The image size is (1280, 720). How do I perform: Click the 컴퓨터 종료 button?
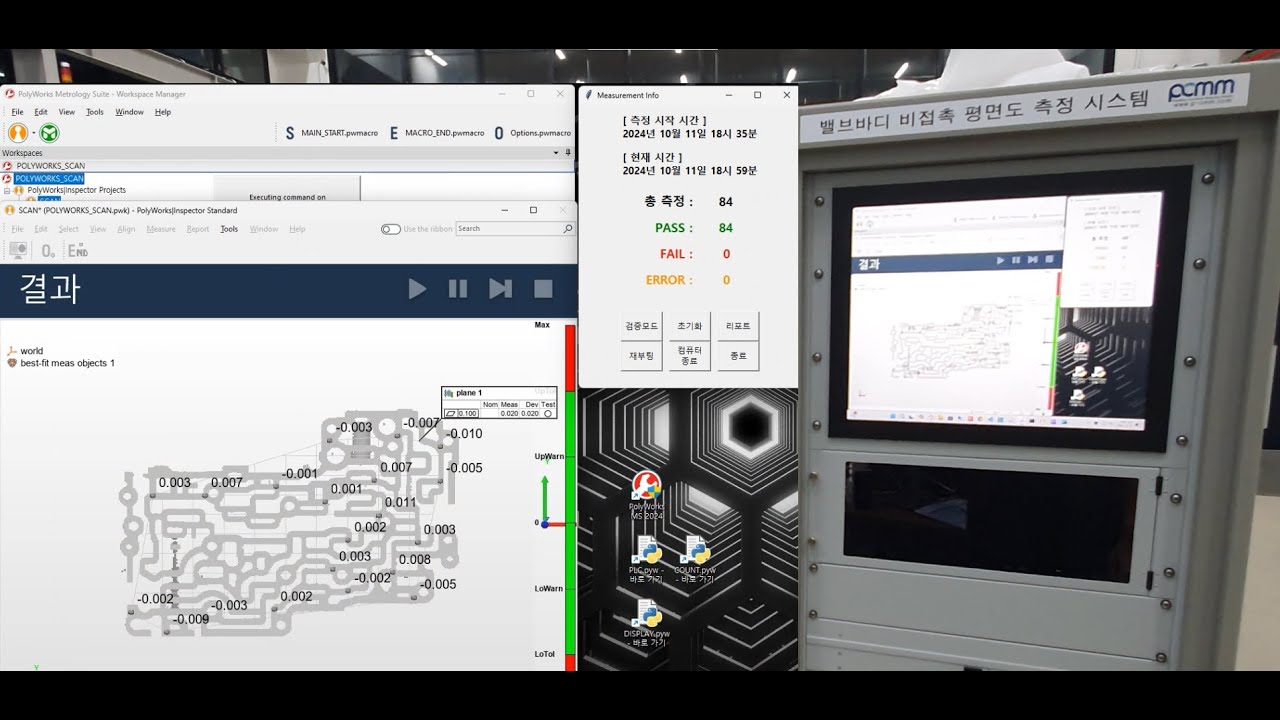tap(689, 356)
